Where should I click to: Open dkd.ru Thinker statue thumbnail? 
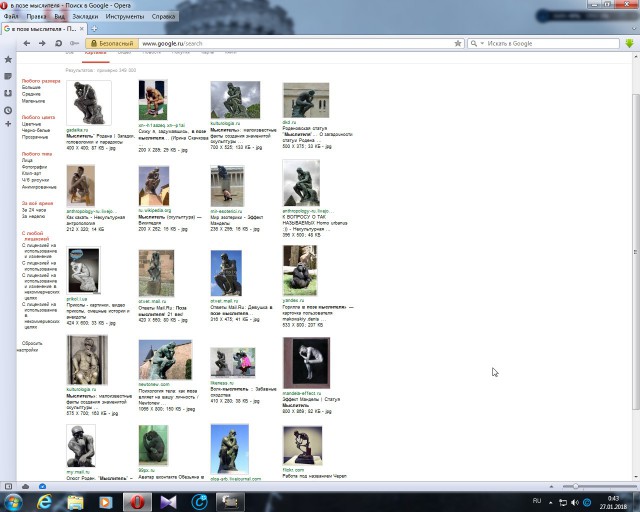tap(306, 100)
